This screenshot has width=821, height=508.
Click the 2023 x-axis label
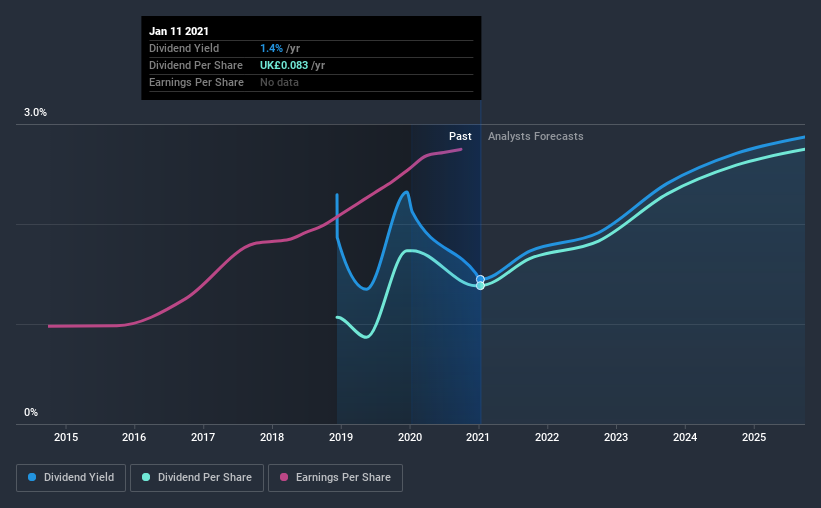(616, 437)
